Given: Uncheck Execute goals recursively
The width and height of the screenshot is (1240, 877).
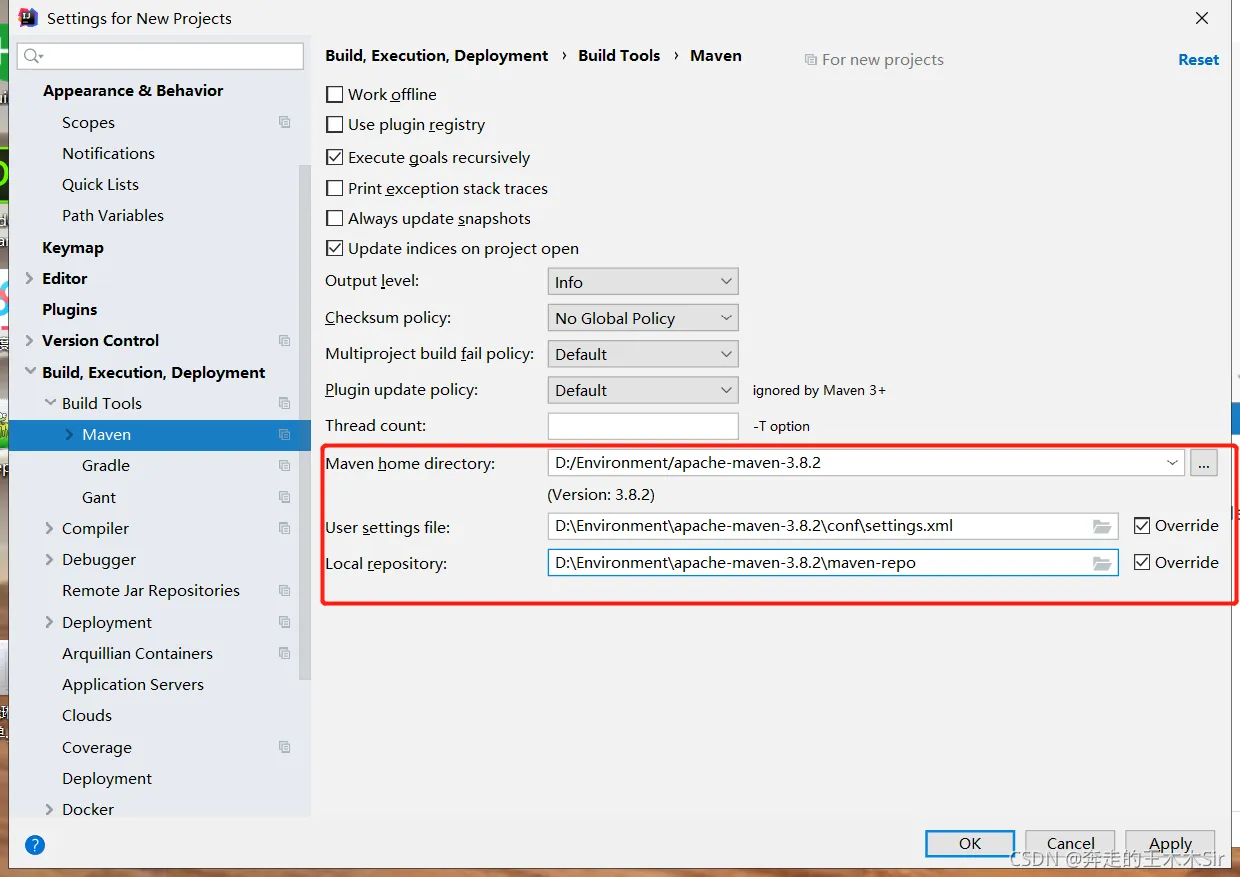Looking at the screenshot, I should click(335, 157).
